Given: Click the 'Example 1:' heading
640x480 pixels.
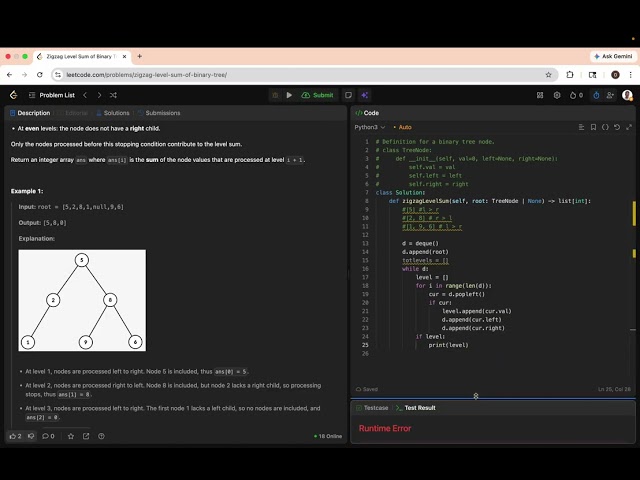Looking at the screenshot, I should click(27, 191).
